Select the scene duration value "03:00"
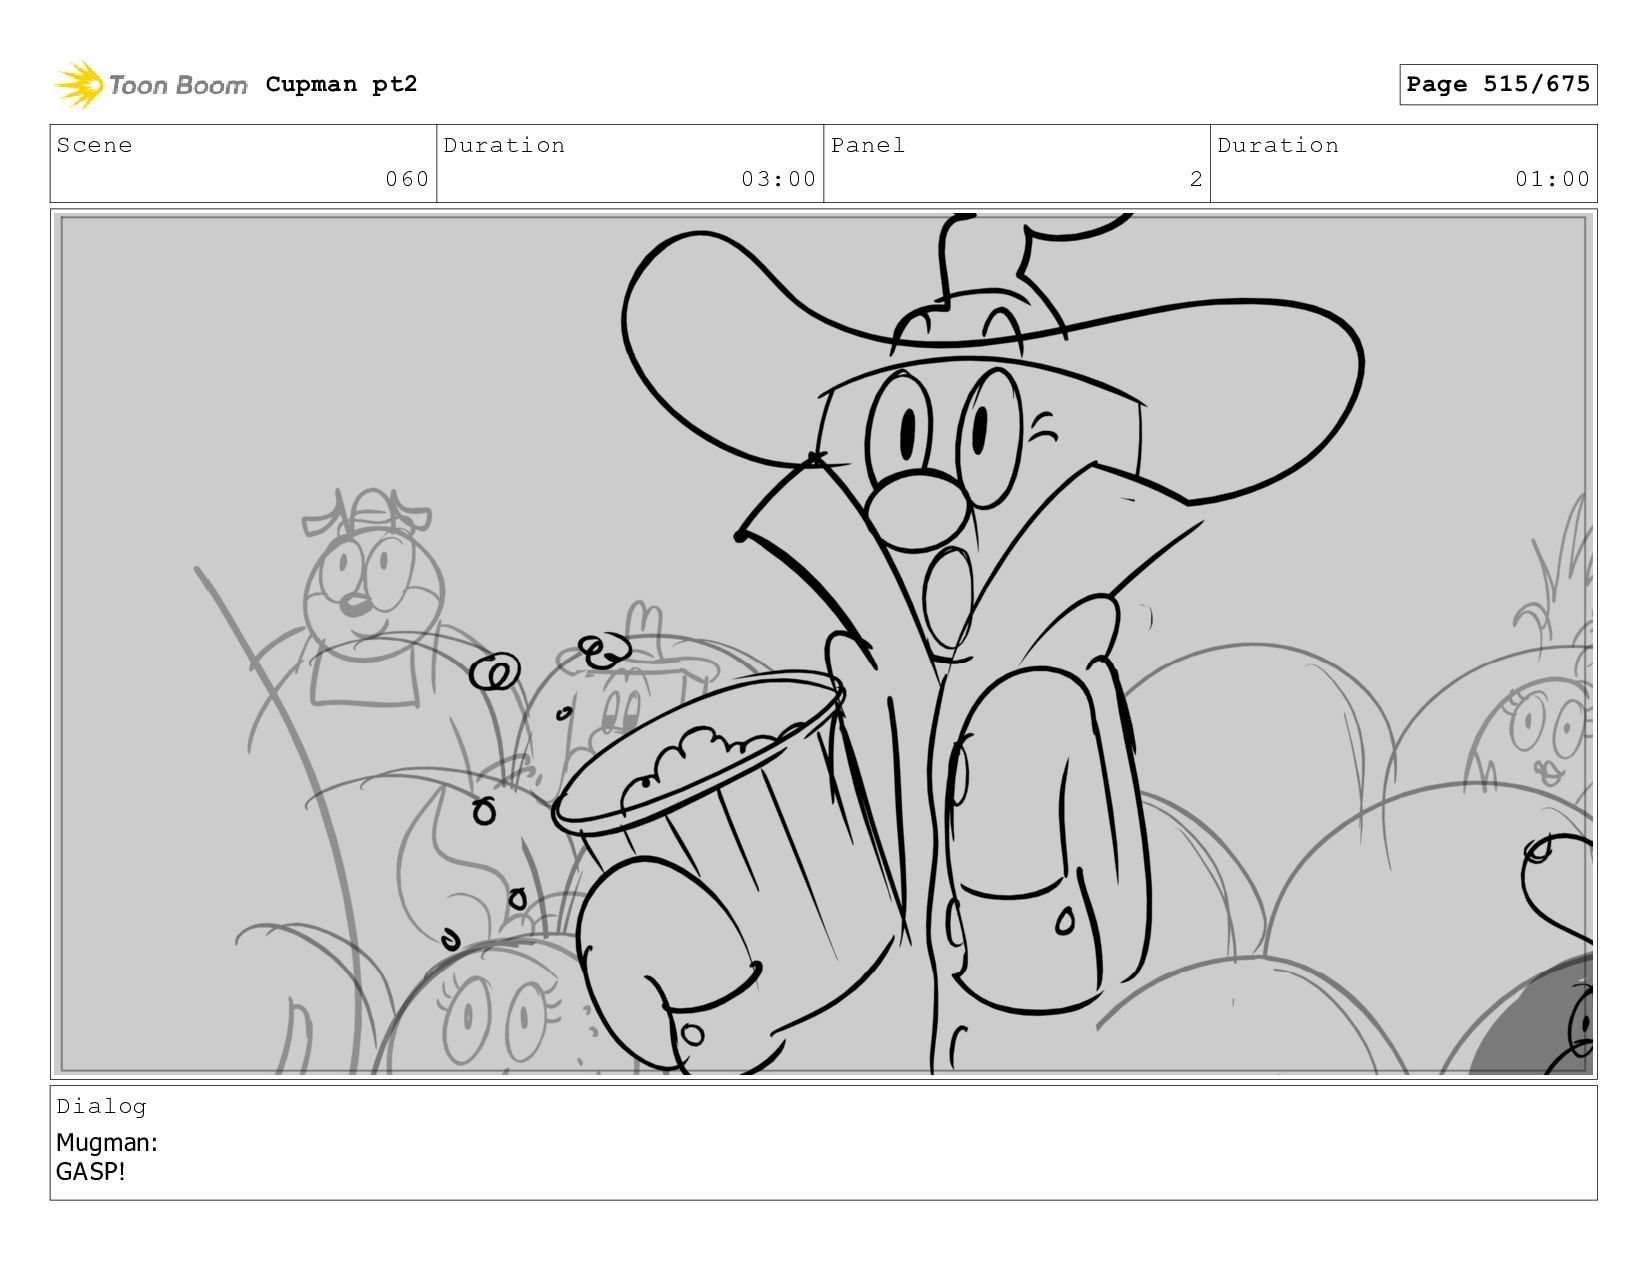The height and width of the screenshot is (1275, 1650). [x=779, y=179]
